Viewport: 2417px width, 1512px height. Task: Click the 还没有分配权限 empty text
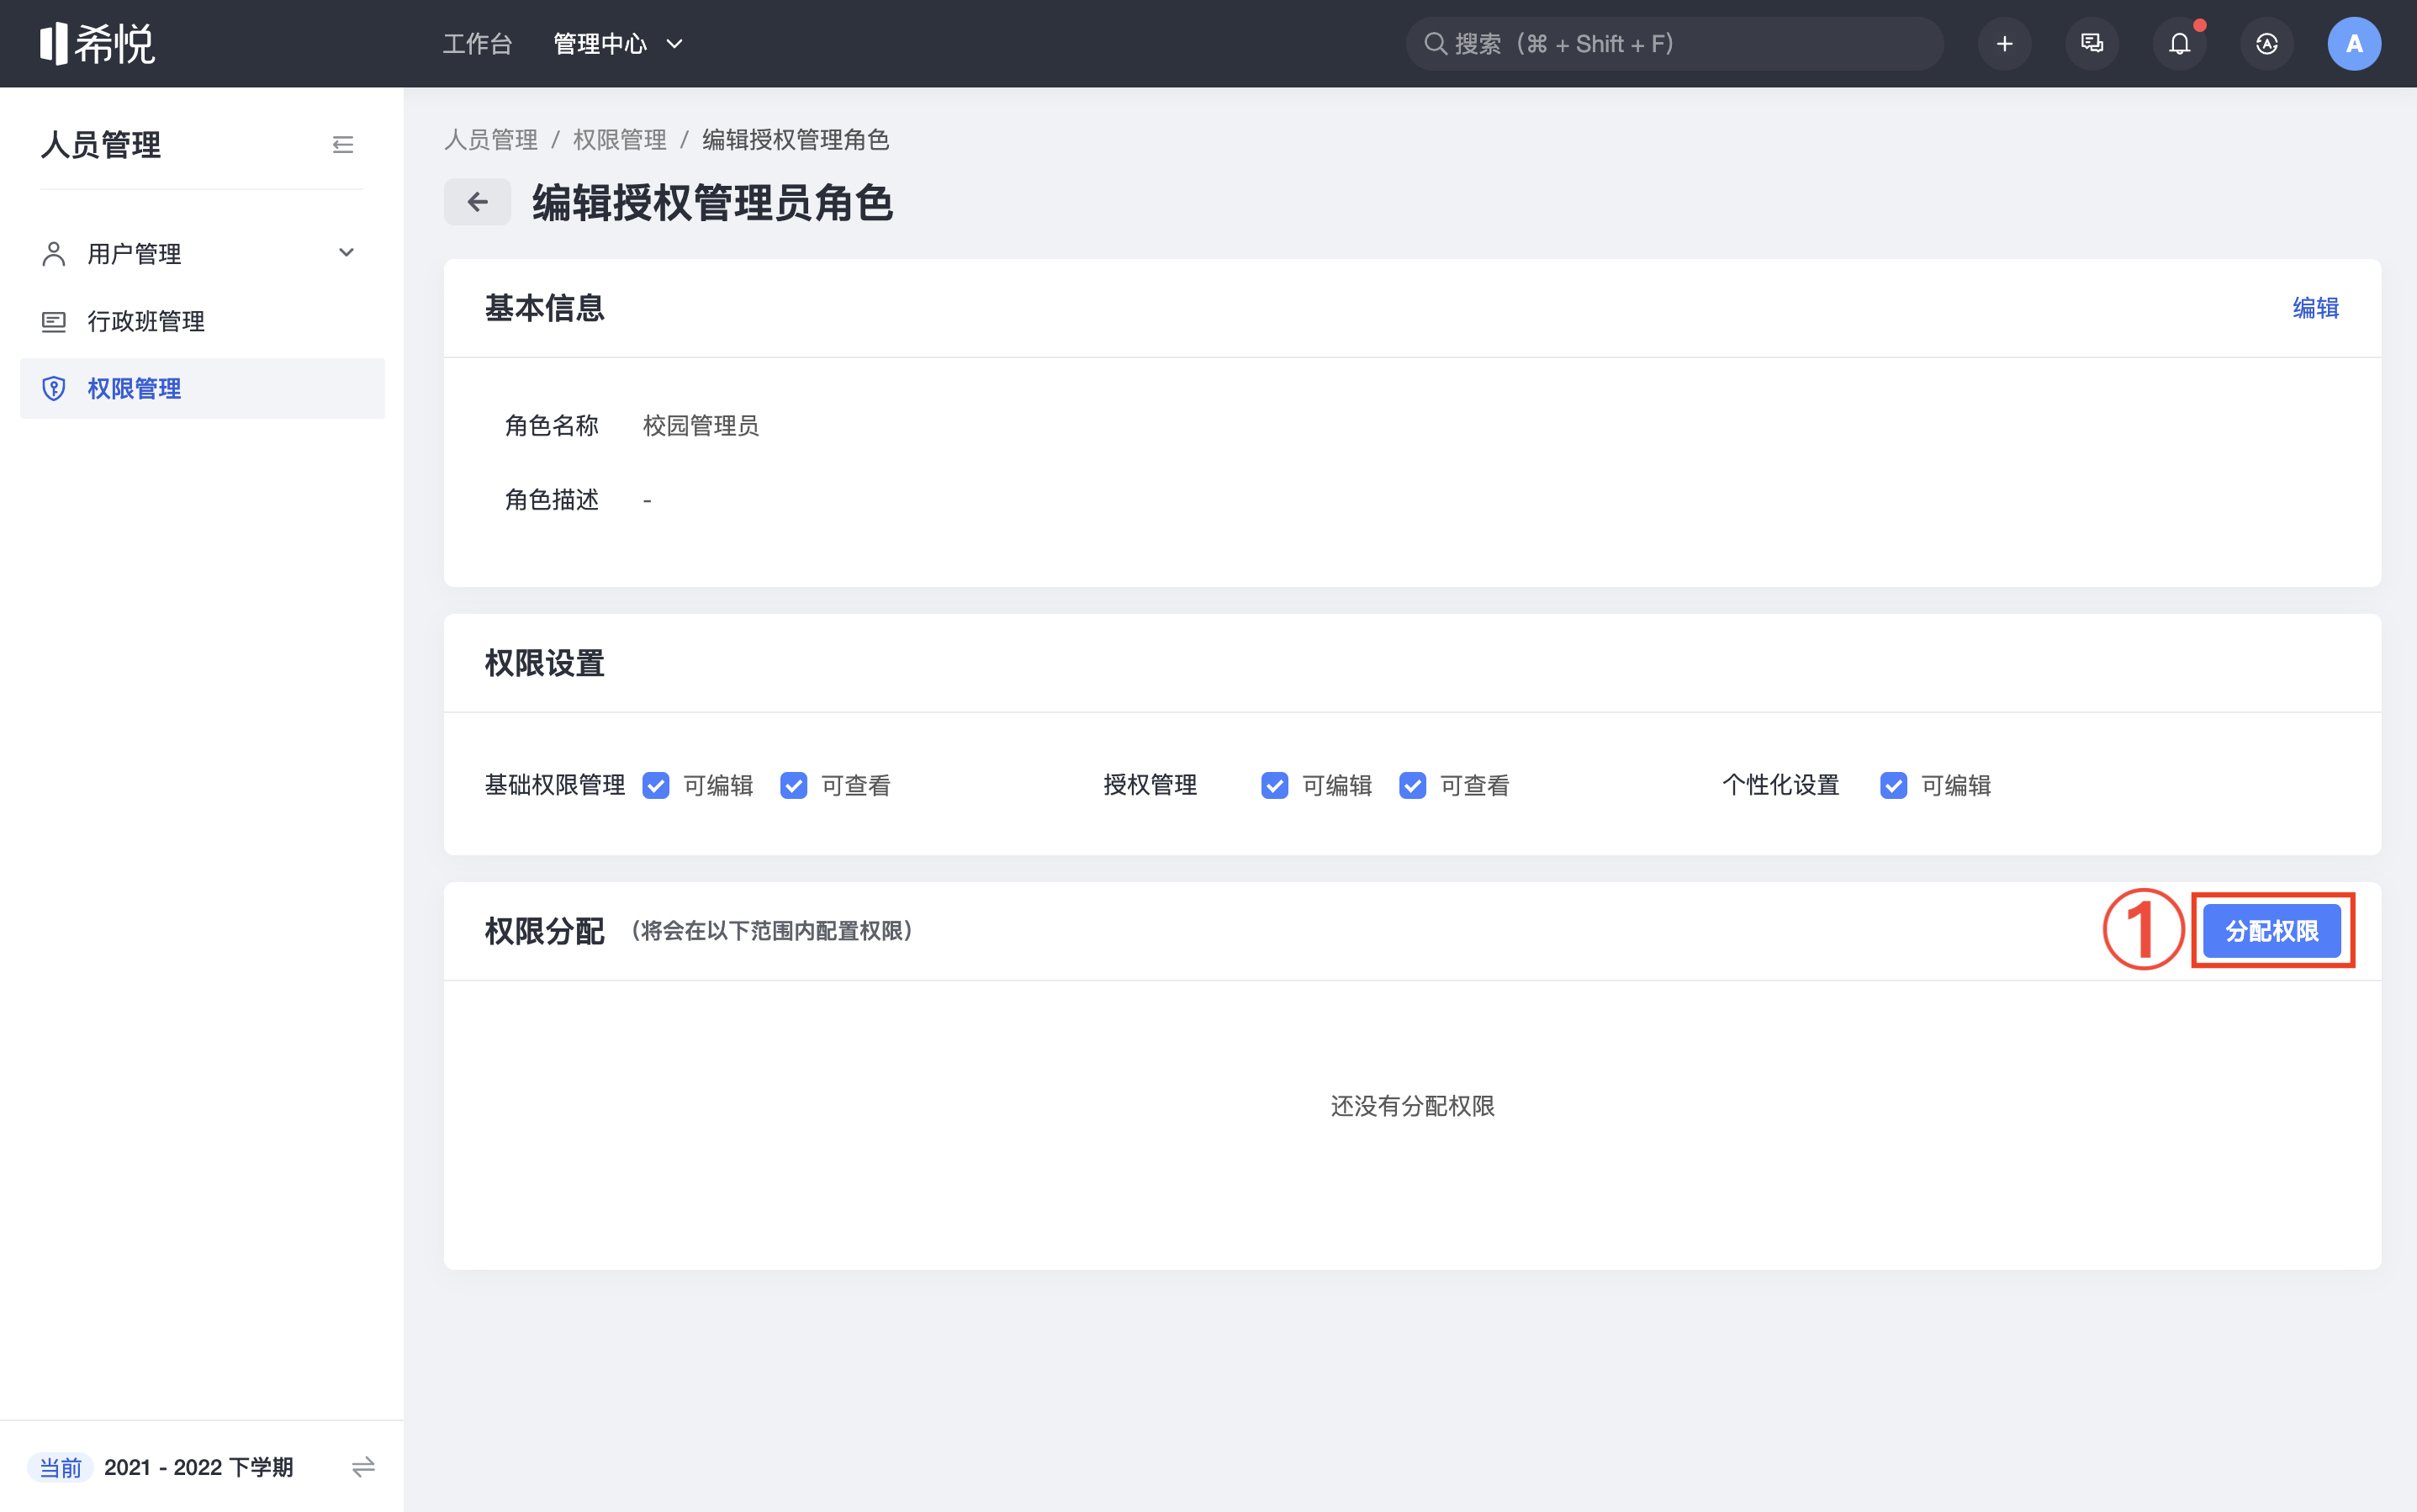point(1412,1105)
